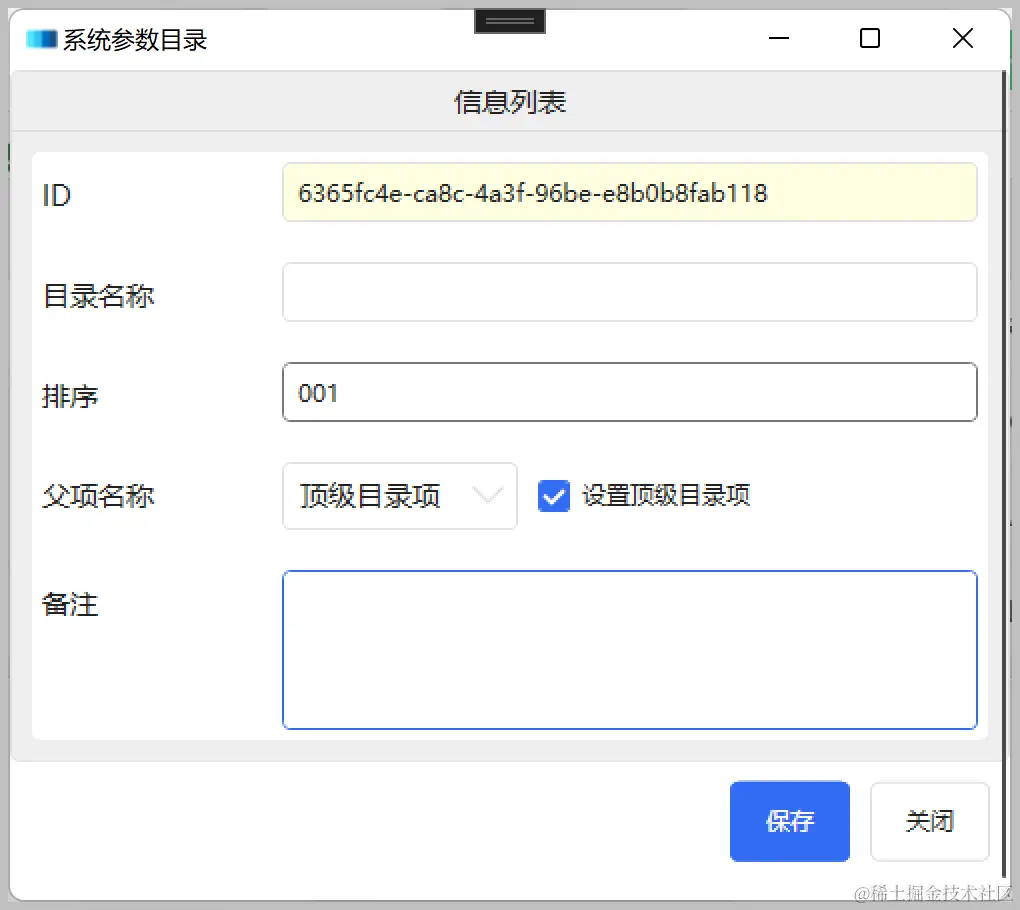Screen dimensions: 1020x910
Task: Click the 排序 field containing 001
Action: [630, 392]
